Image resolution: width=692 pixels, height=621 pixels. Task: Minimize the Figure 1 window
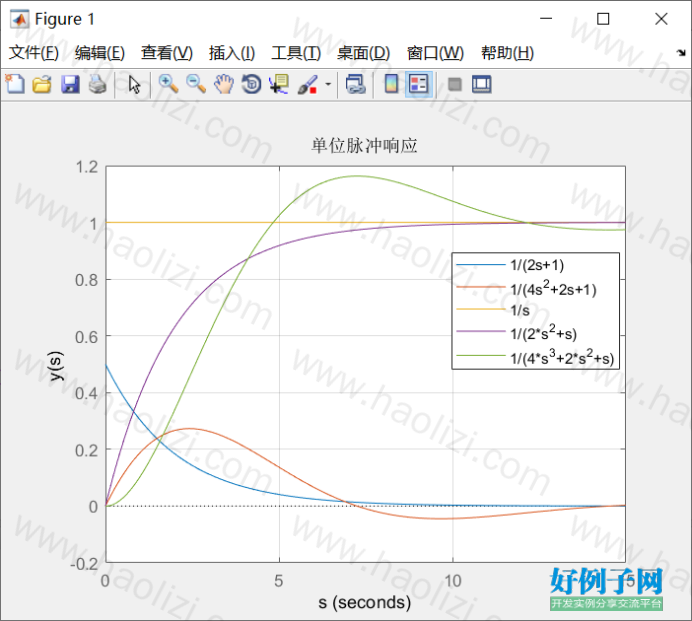546,19
